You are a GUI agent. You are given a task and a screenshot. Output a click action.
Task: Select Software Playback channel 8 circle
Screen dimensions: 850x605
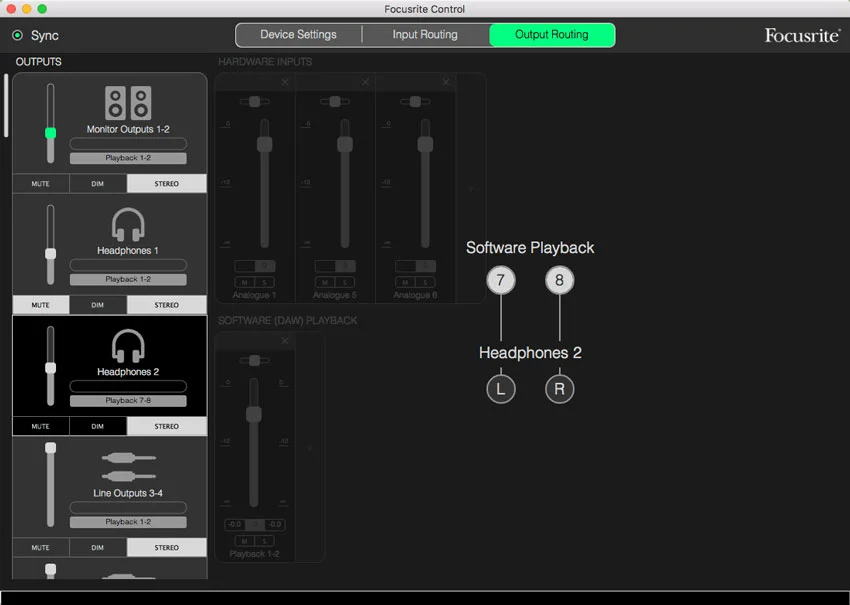[559, 280]
